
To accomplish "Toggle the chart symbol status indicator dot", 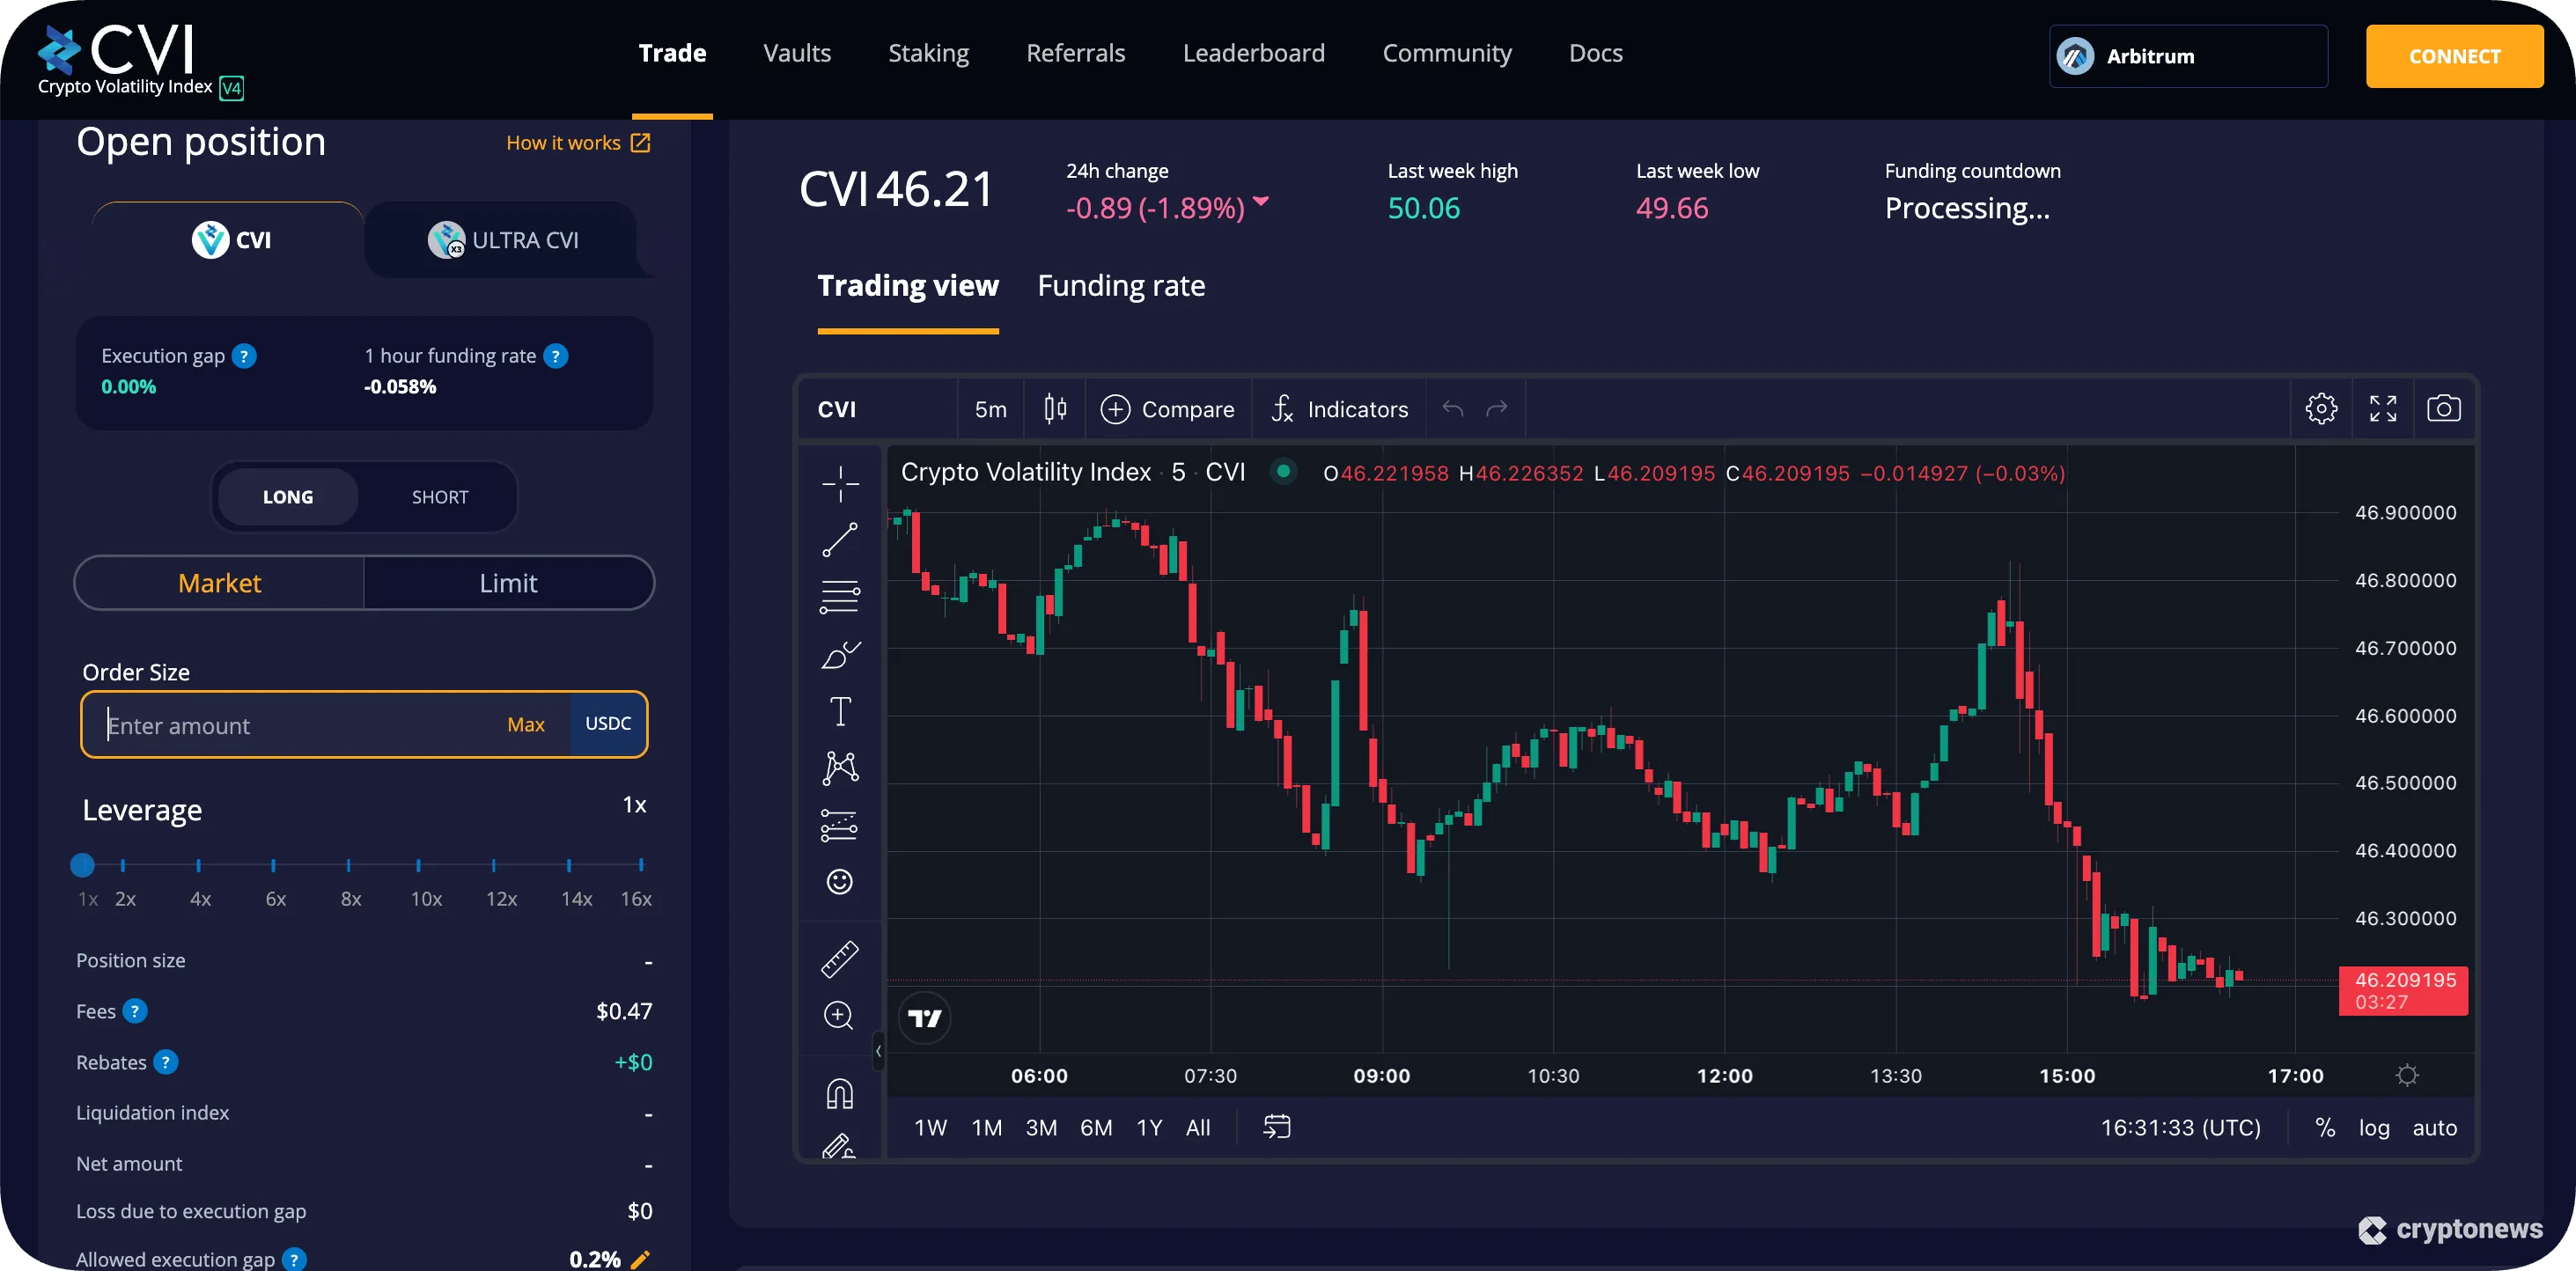I will [x=1283, y=471].
